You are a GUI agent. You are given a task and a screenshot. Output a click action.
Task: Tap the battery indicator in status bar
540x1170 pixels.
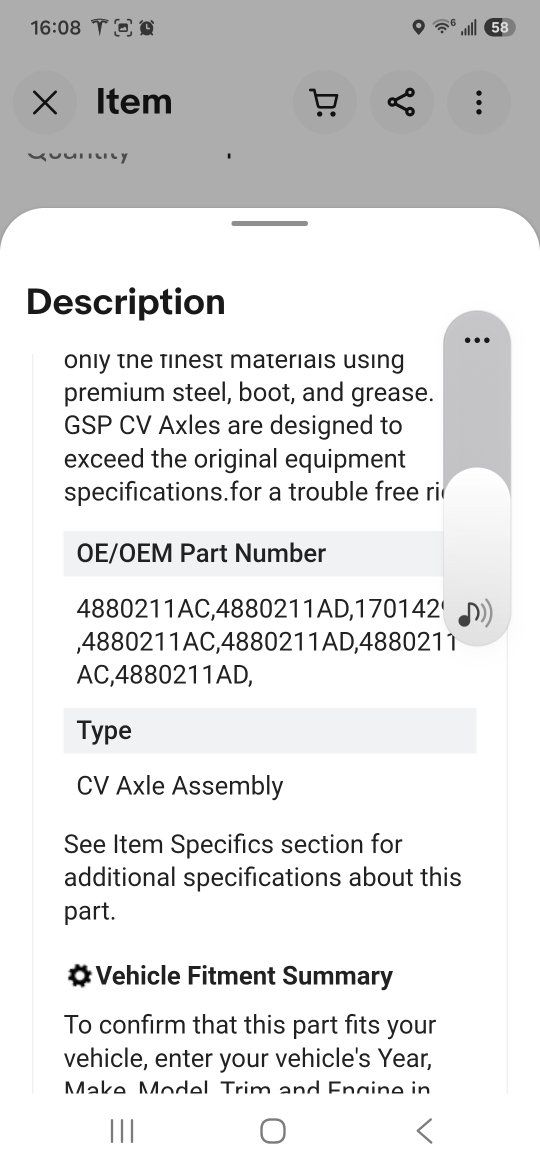pos(499,28)
